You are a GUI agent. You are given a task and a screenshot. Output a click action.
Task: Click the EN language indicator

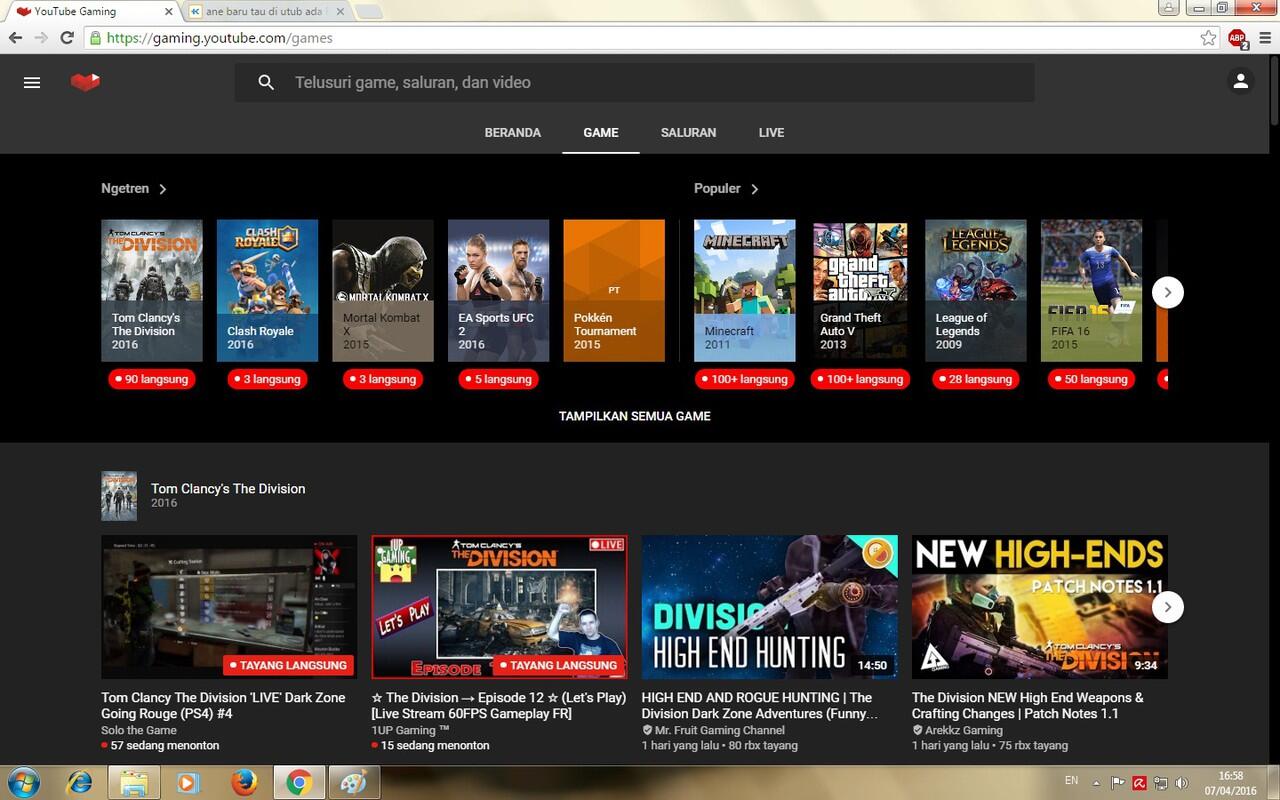click(x=1072, y=780)
